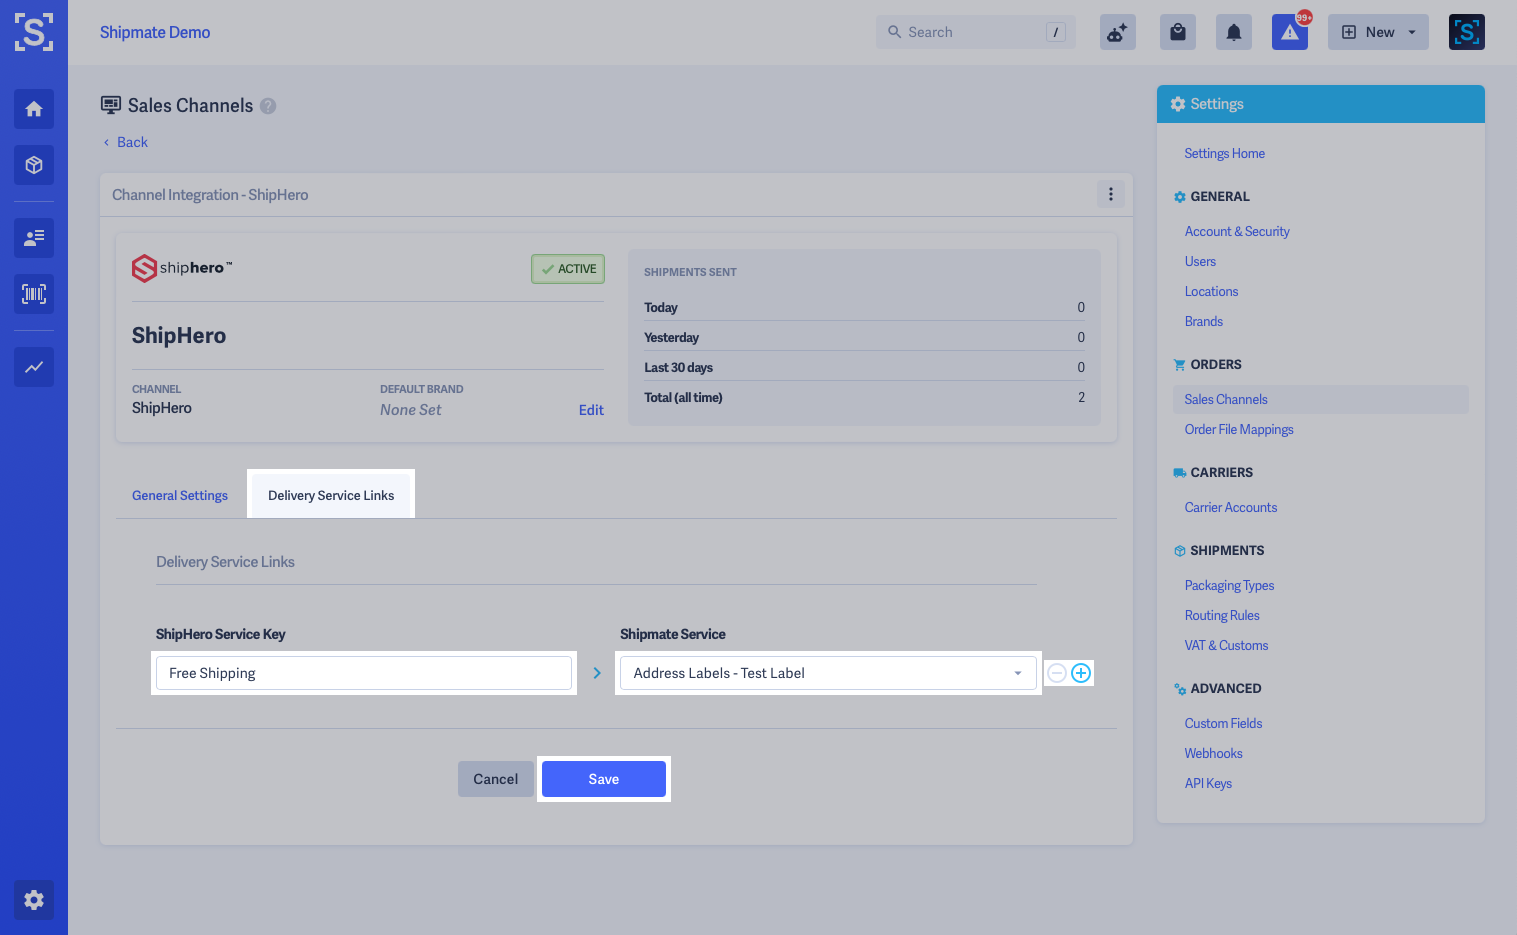Open Carrier Accounts
1517x935 pixels.
tap(1231, 507)
